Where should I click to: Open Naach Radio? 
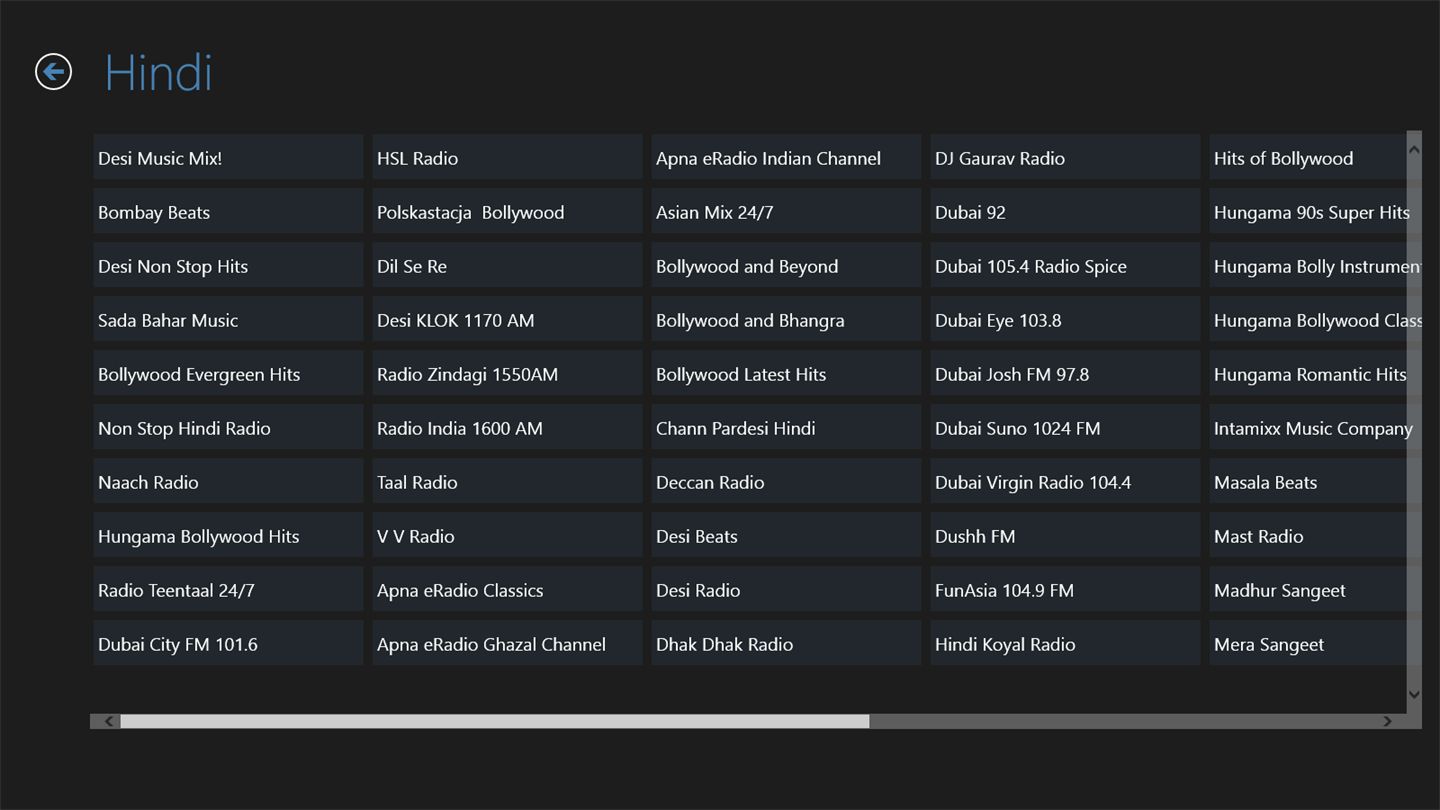[x=229, y=482]
